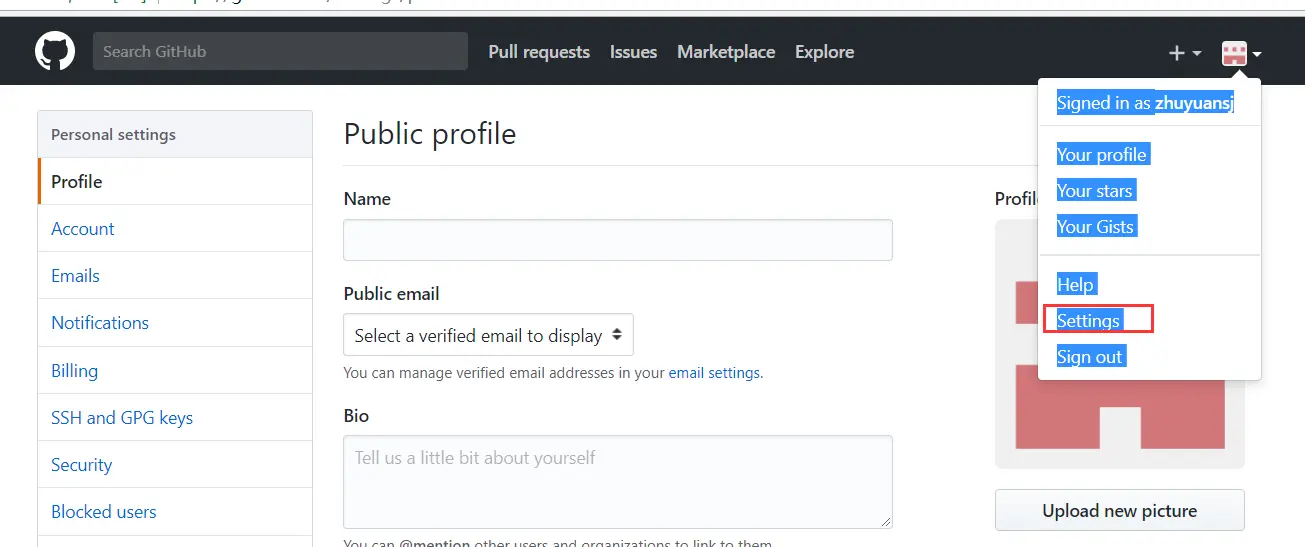This screenshot has height=547, width=1305.
Task: Open the user avatar menu
Action: pos(1241,53)
